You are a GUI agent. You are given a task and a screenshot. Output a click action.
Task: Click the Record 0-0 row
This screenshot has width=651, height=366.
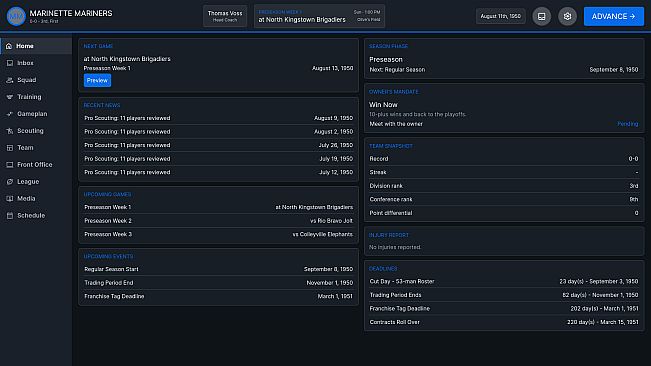click(x=504, y=159)
